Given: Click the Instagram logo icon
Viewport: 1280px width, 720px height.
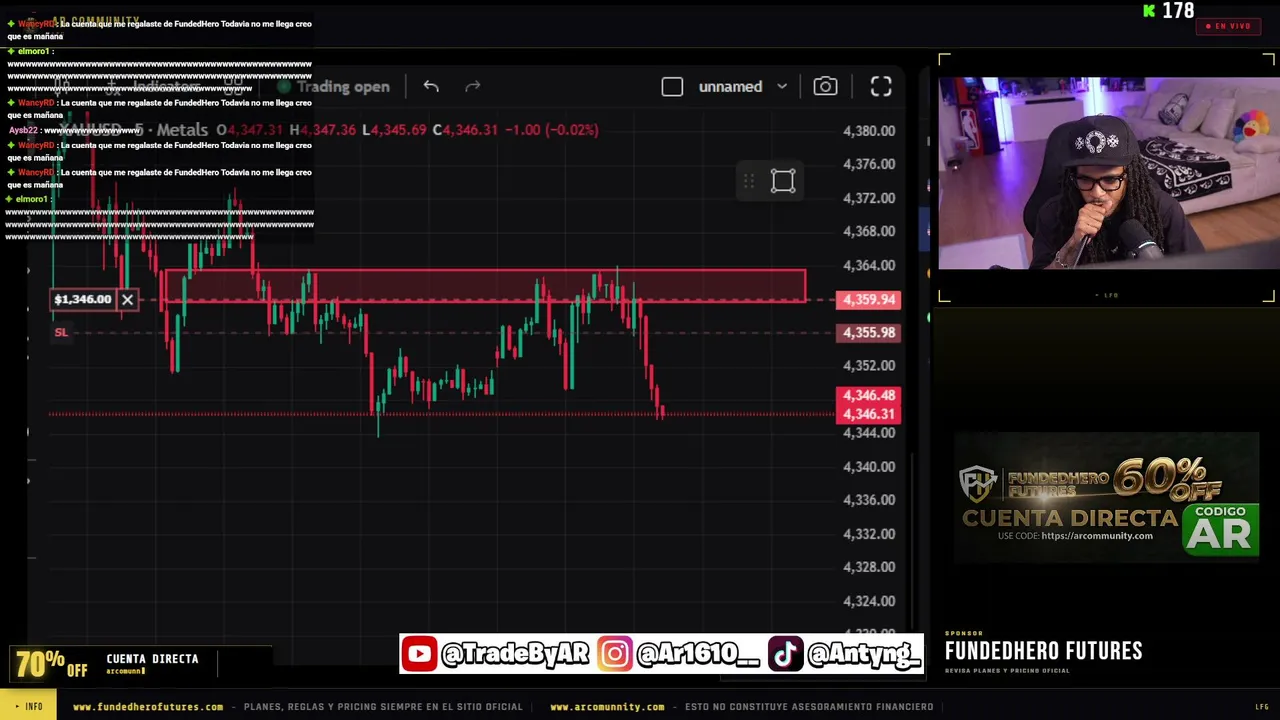Looking at the screenshot, I should [616, 654].
